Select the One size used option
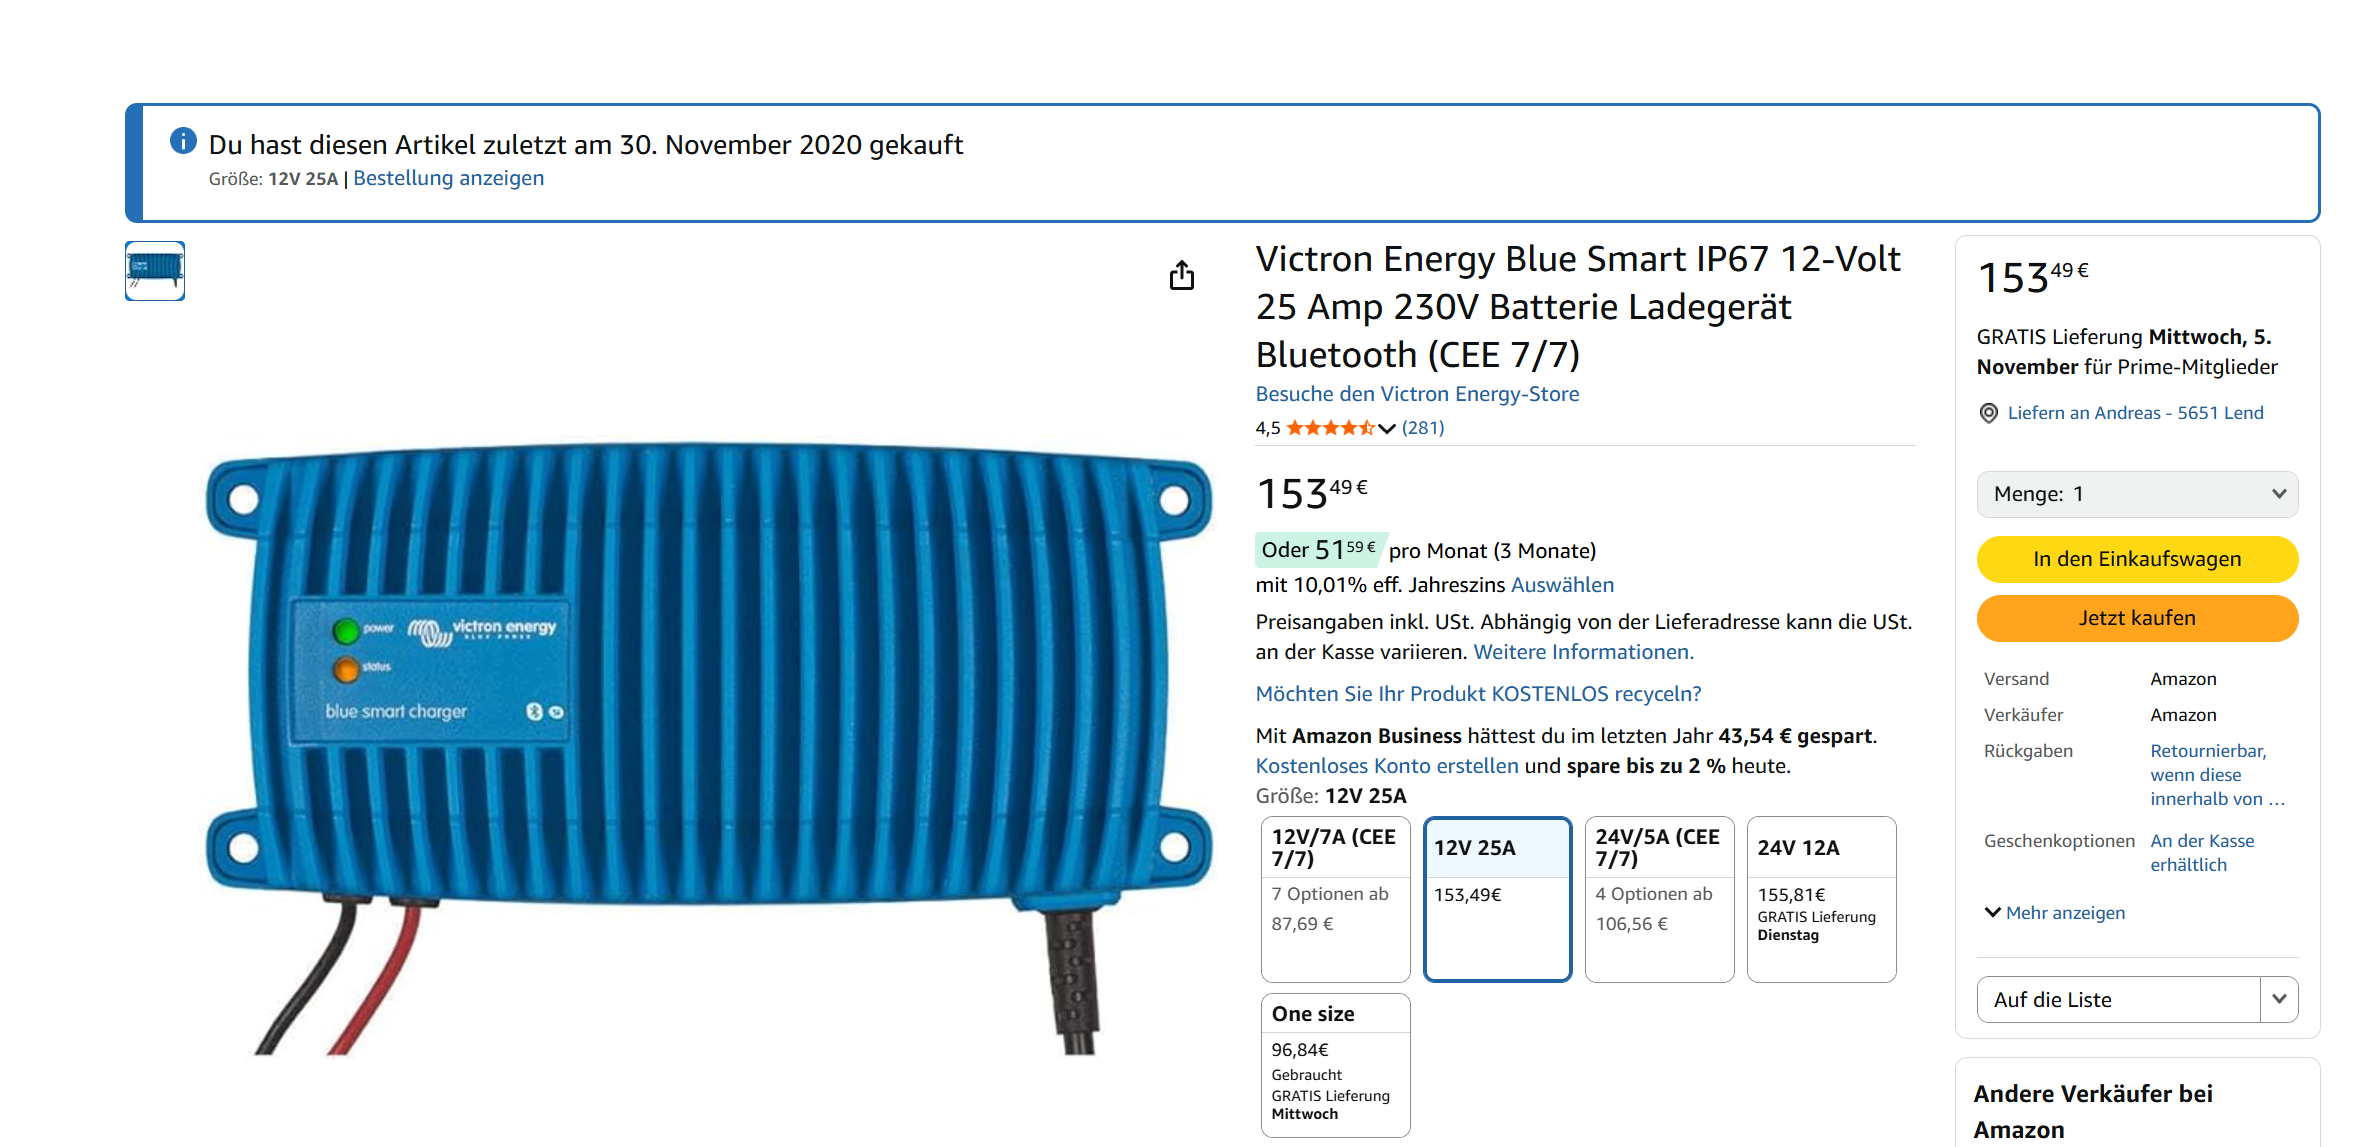2370x1147 pixels. (x=1335, y=1064)
